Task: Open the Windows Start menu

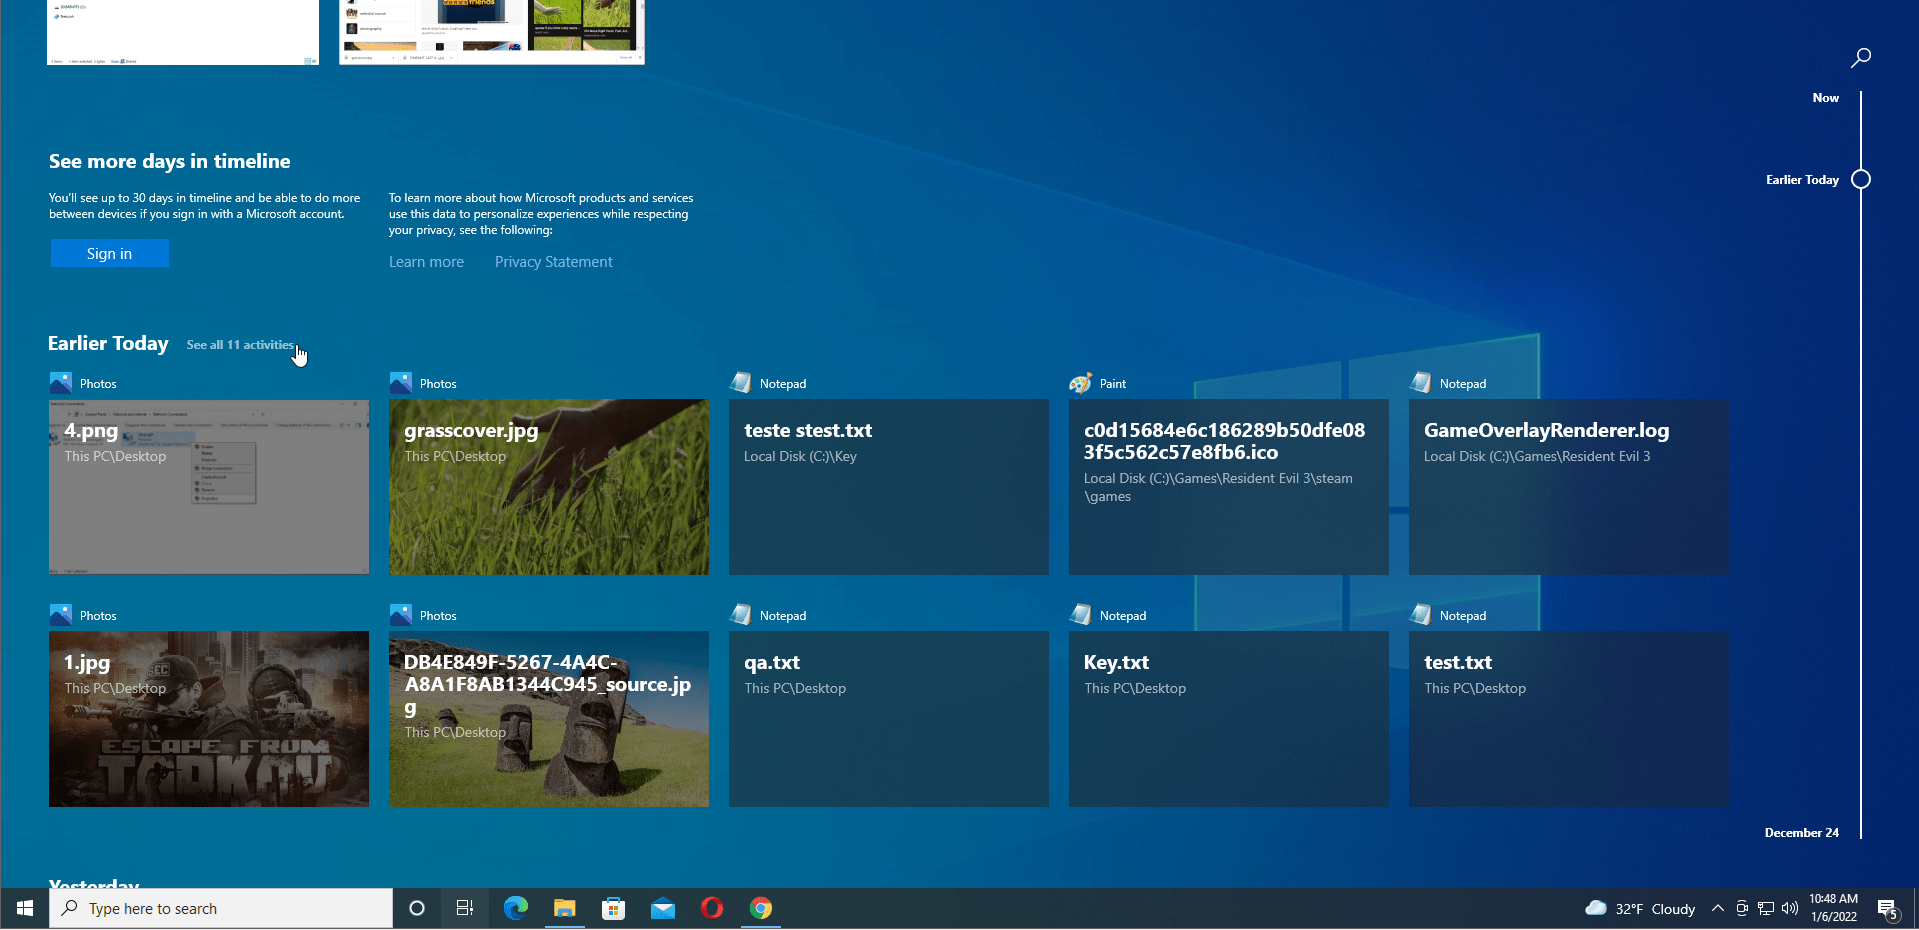Action: pos(25,908)
